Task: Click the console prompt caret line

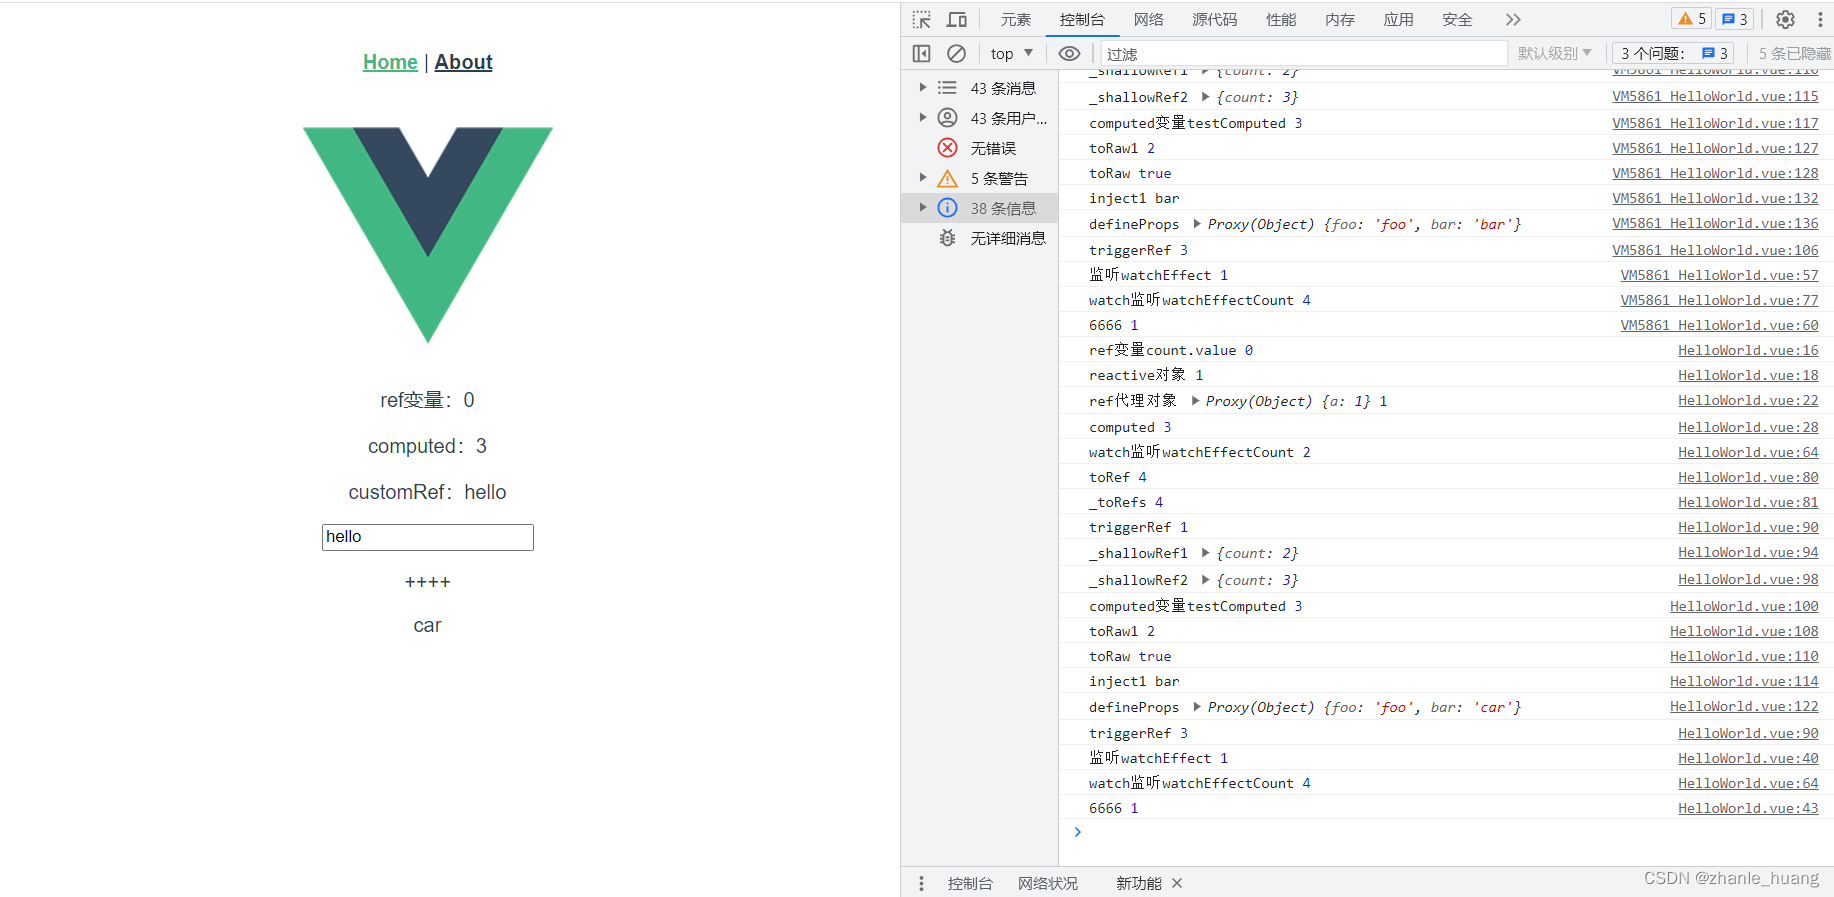Action: coord(1446,832)
